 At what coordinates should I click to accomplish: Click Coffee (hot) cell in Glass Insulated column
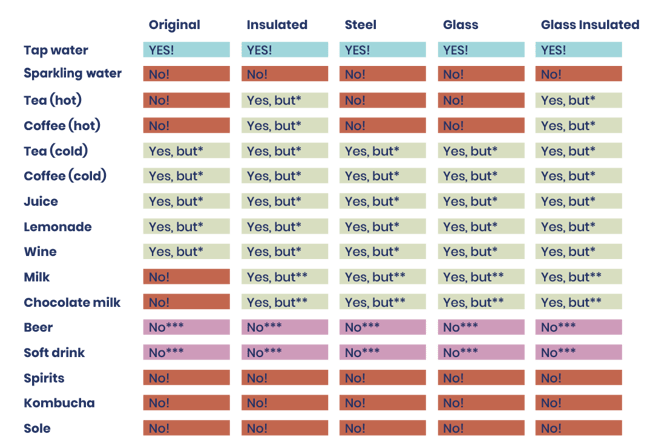[580, 125]
